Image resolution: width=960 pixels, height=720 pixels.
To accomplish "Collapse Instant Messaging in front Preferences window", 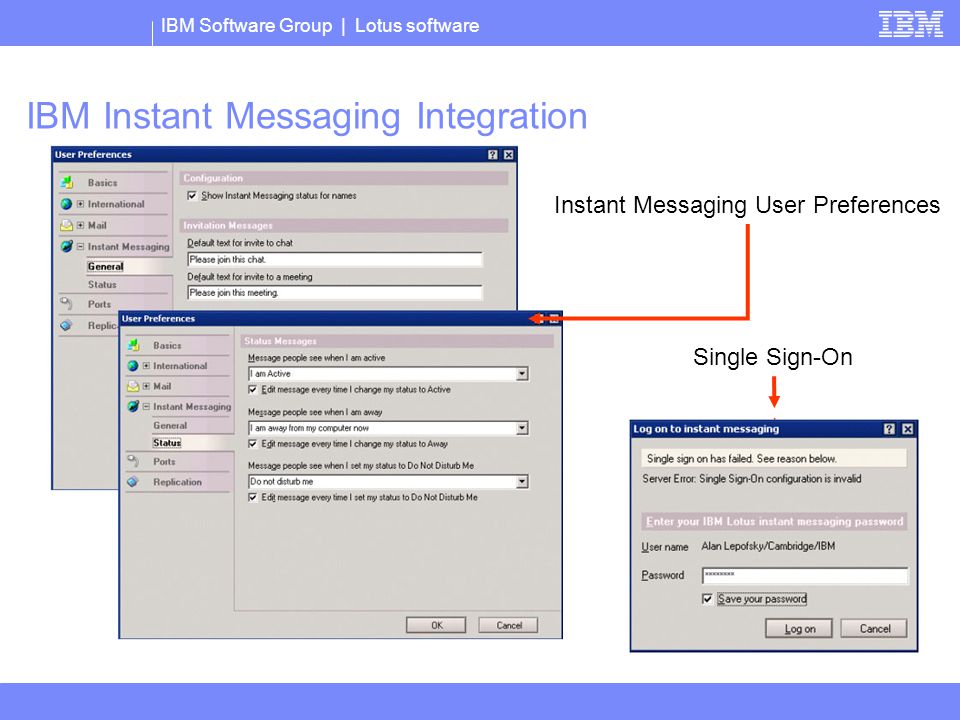I will pos(146,406).
